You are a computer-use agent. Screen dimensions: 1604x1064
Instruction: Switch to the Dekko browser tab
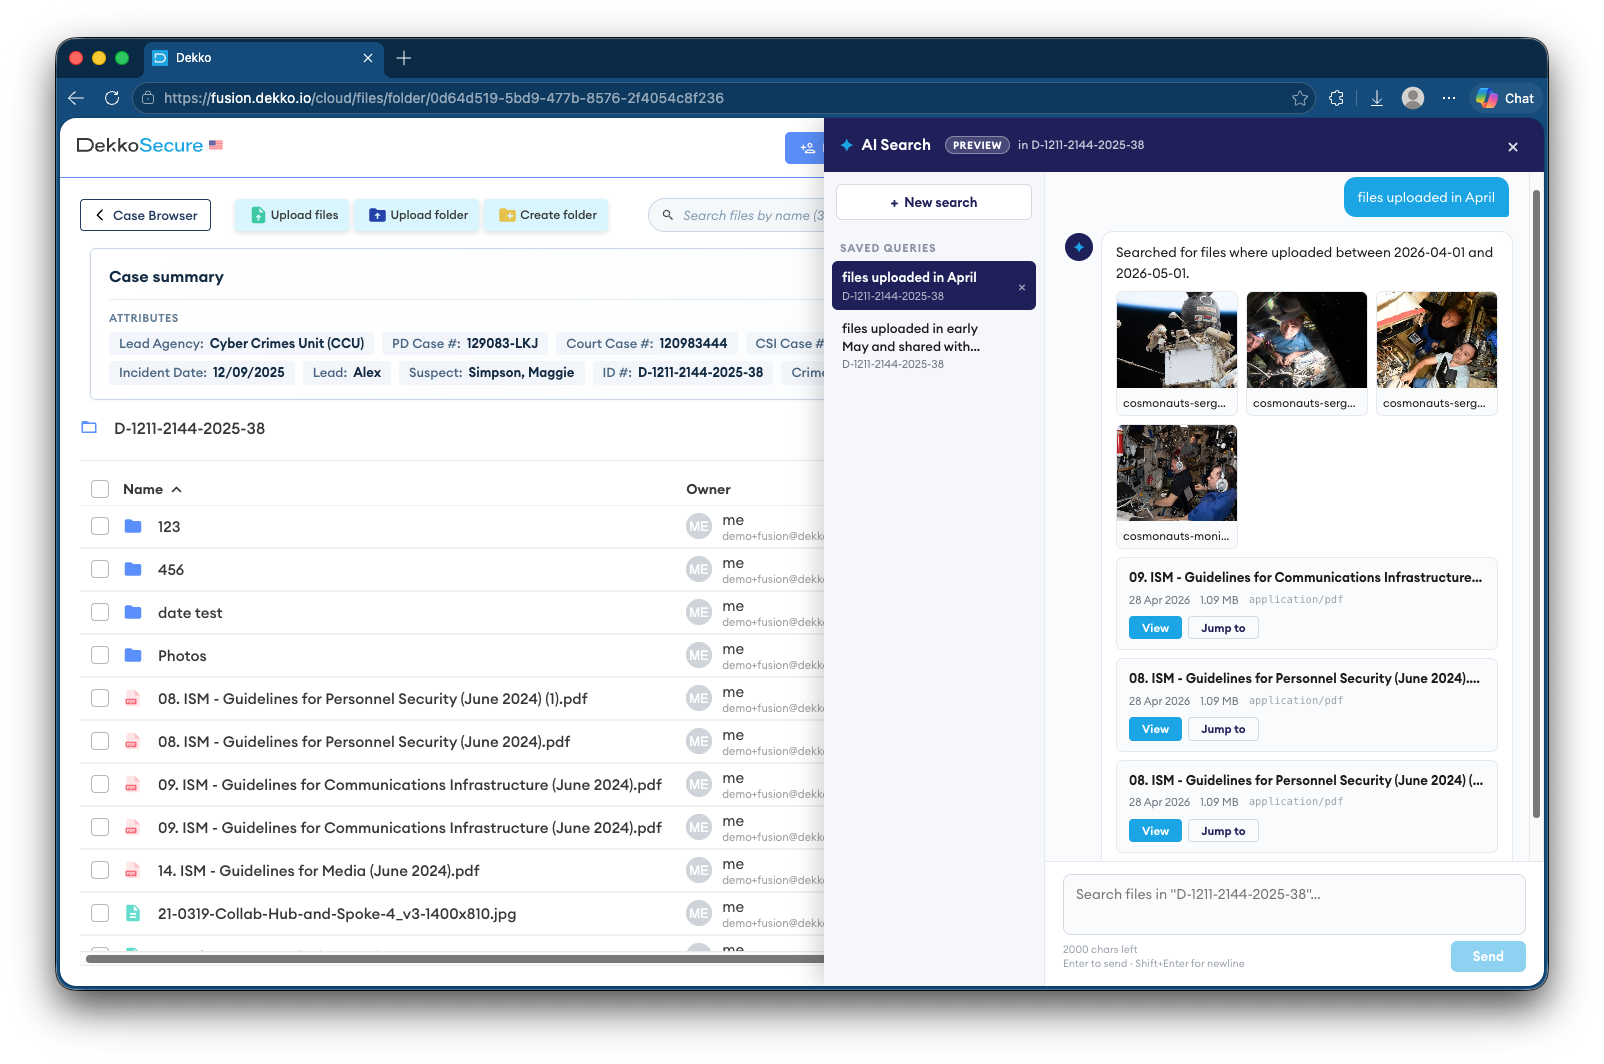(264, 58)
